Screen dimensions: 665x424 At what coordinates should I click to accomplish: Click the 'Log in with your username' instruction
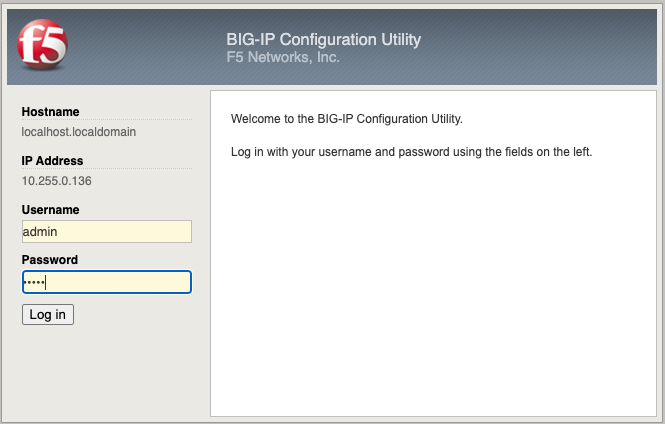tap(411, 152)
